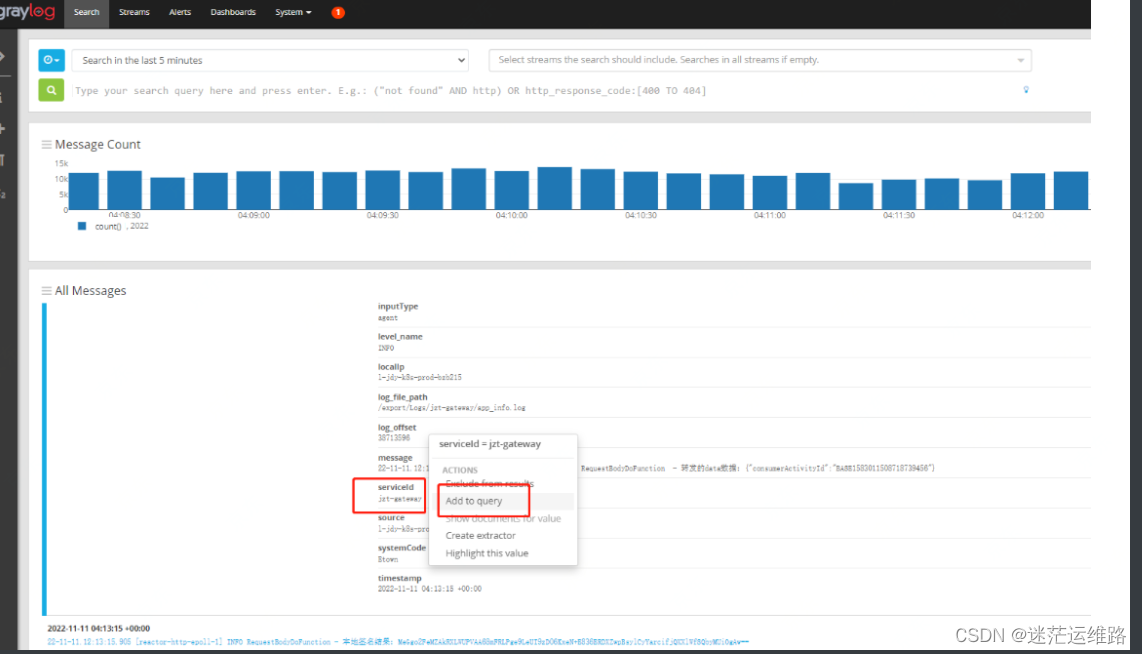Click the count() legend color swatch

pyautogui.click(x=82, y=226)
